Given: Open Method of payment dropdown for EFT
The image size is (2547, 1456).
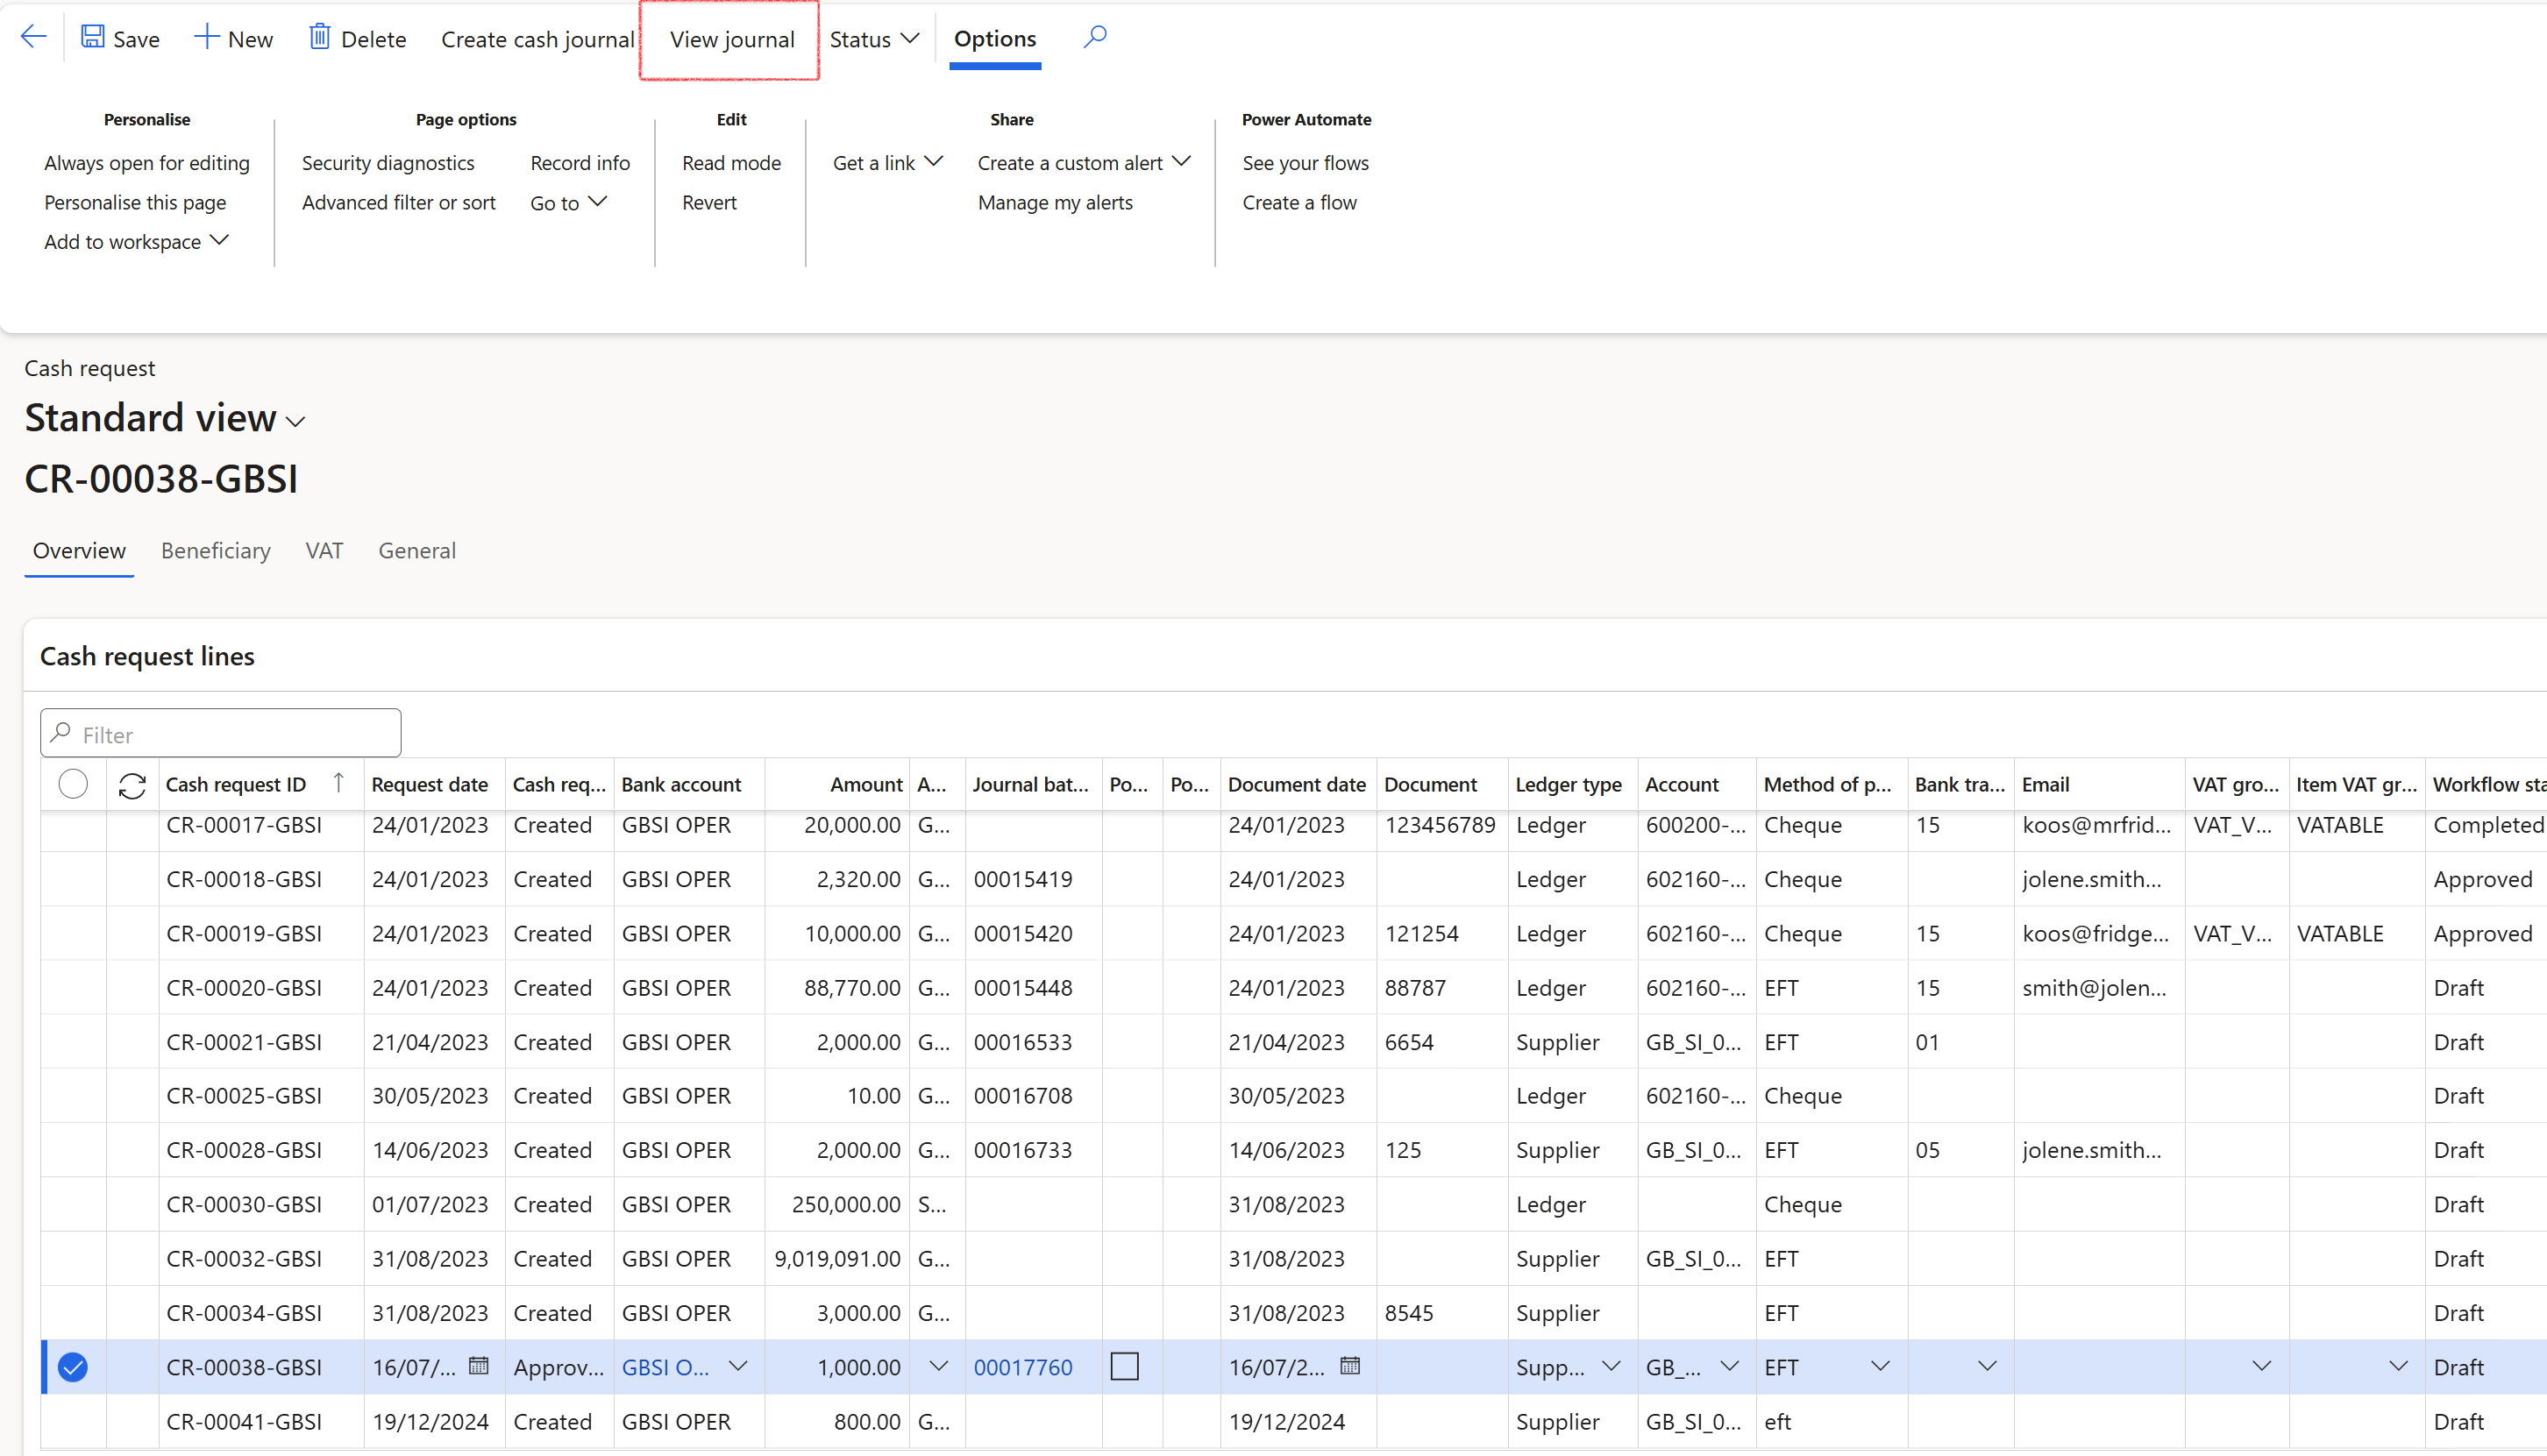Looking at the screenshot, I should click(1880, 1366).
